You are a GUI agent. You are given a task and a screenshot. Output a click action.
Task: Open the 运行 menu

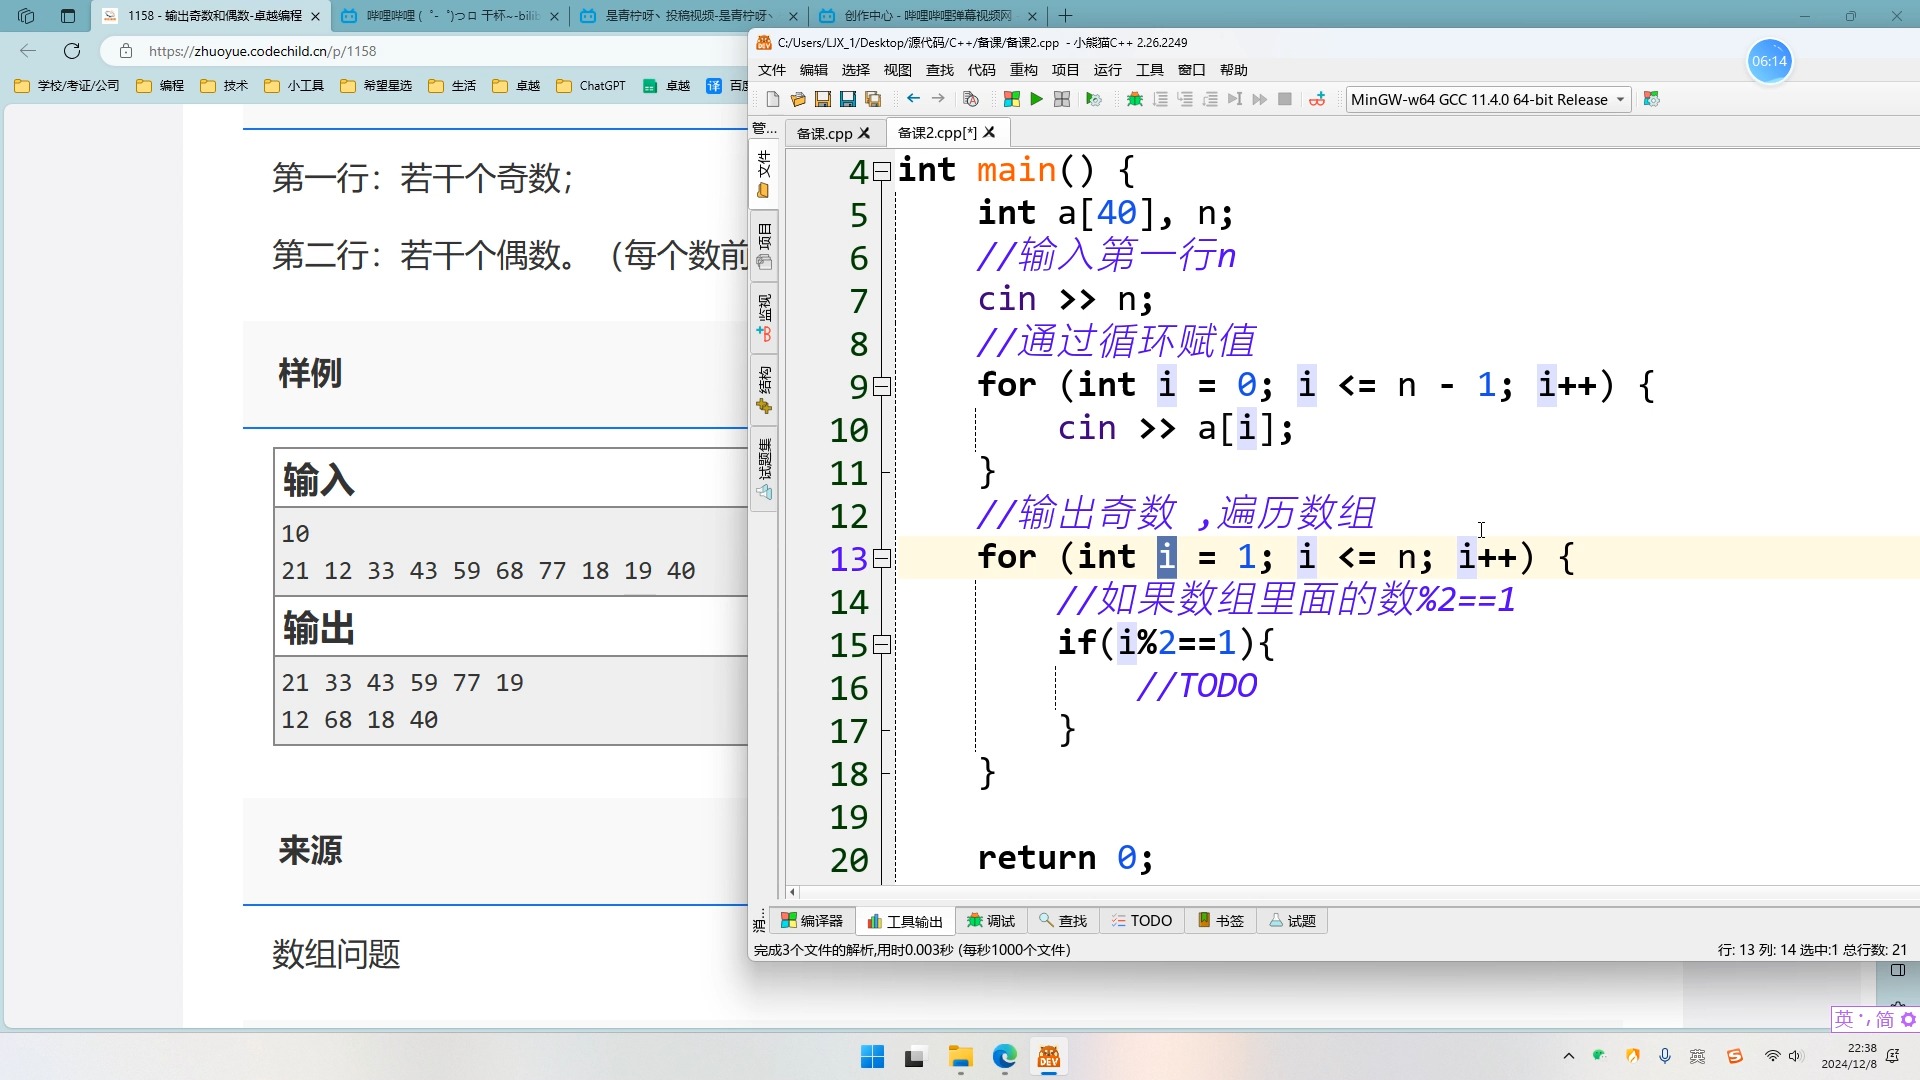coord(1108,70)
